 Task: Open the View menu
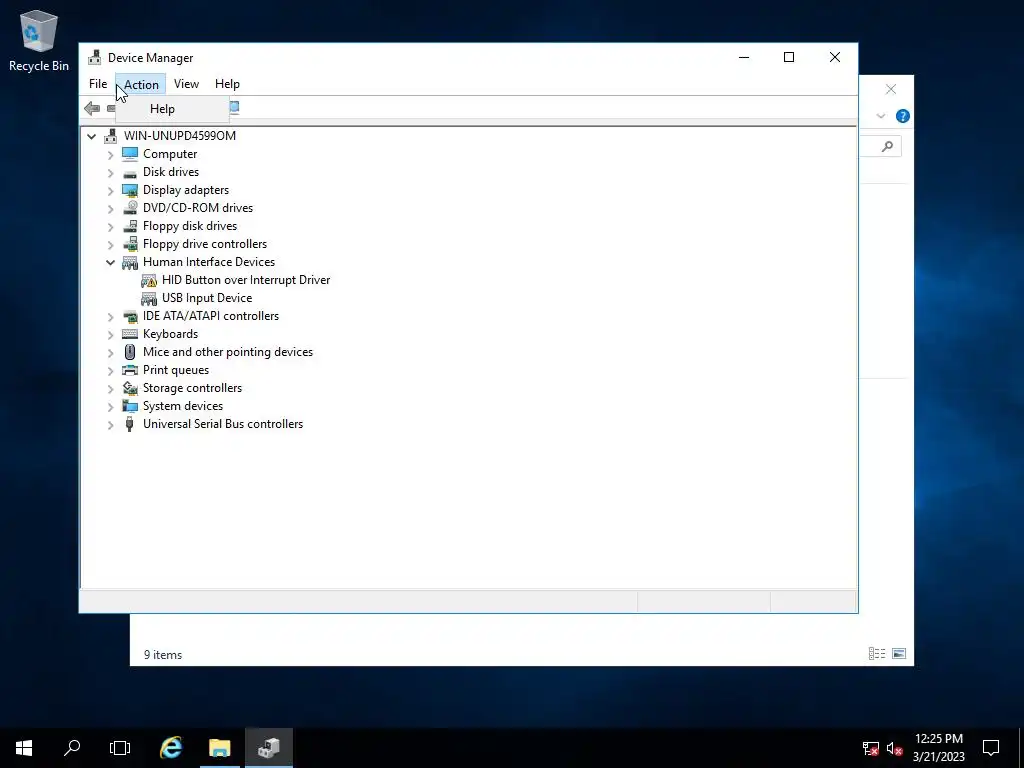pos(186,84)
